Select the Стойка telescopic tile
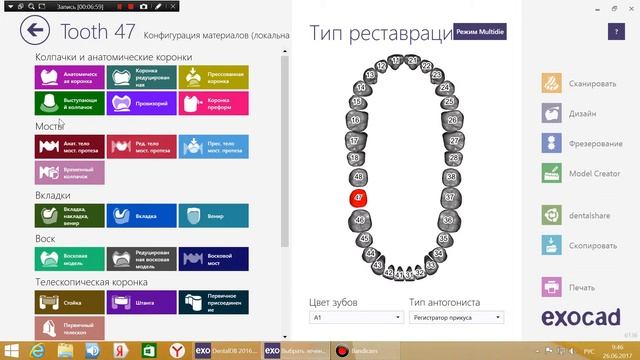The image size is (640, 360). [70, 302]
